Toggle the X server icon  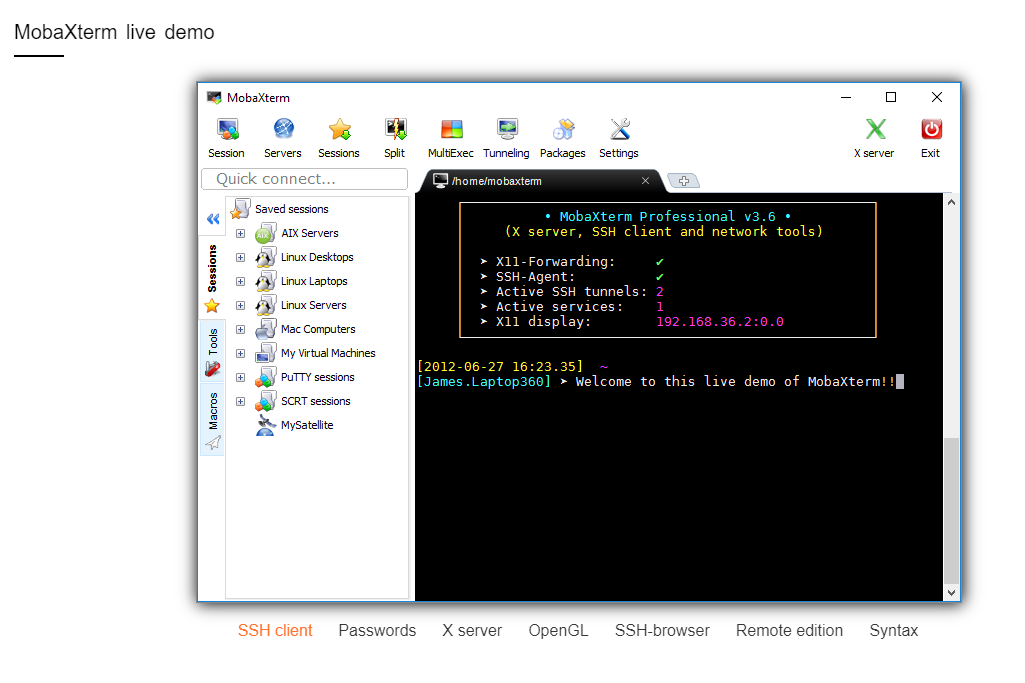[x=875, y=129]
